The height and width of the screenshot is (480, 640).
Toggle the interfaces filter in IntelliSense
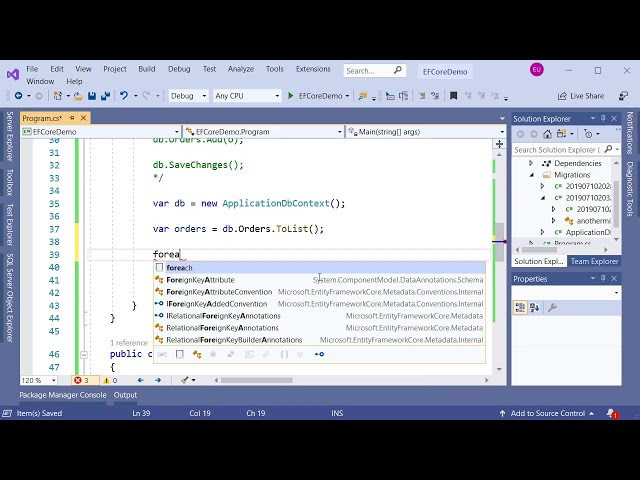pos(319,354)
